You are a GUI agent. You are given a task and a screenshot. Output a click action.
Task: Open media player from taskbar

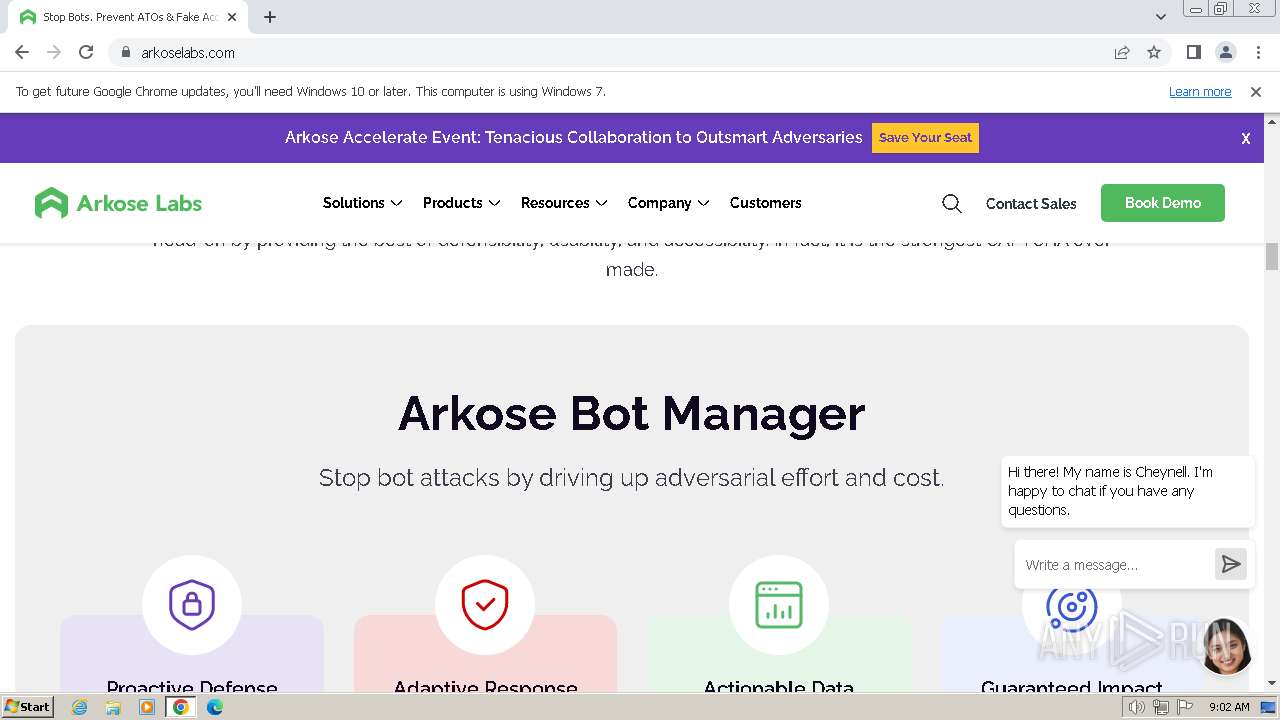click(x=147, y=707)
